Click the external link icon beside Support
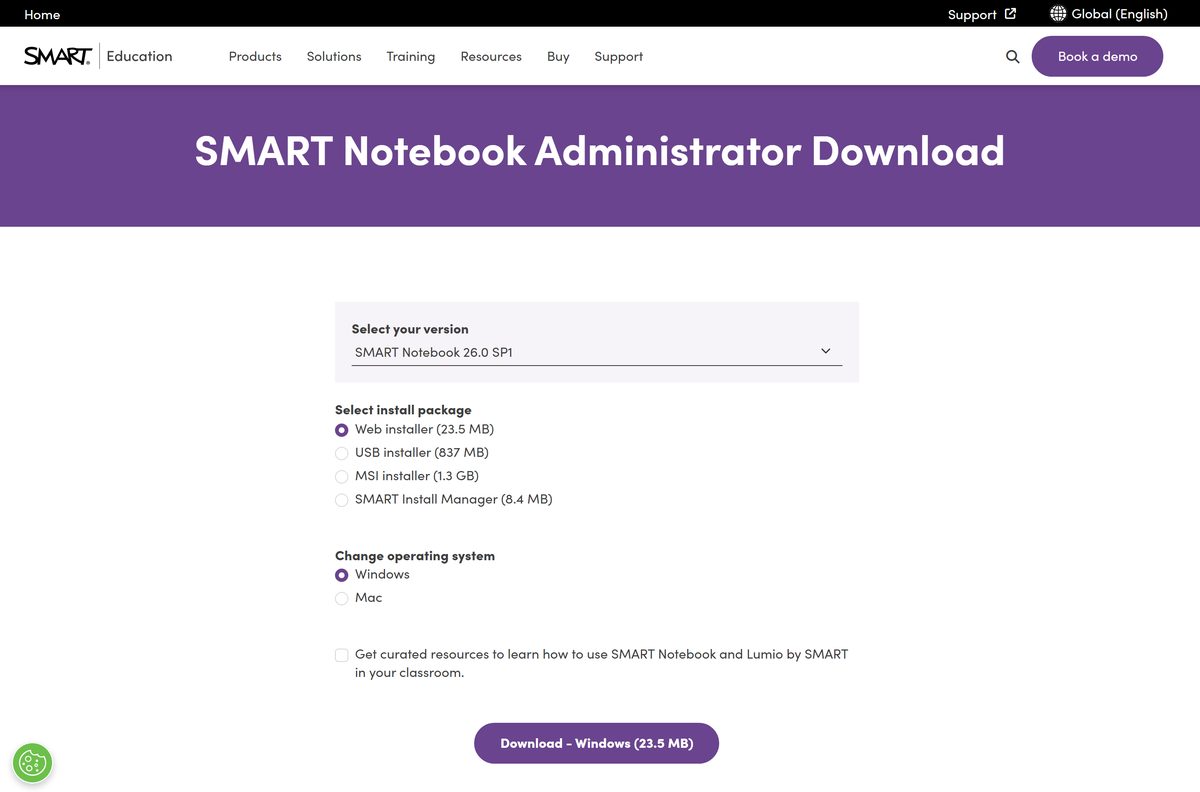The image size is (1200, 792). [x=1010, y=14]
